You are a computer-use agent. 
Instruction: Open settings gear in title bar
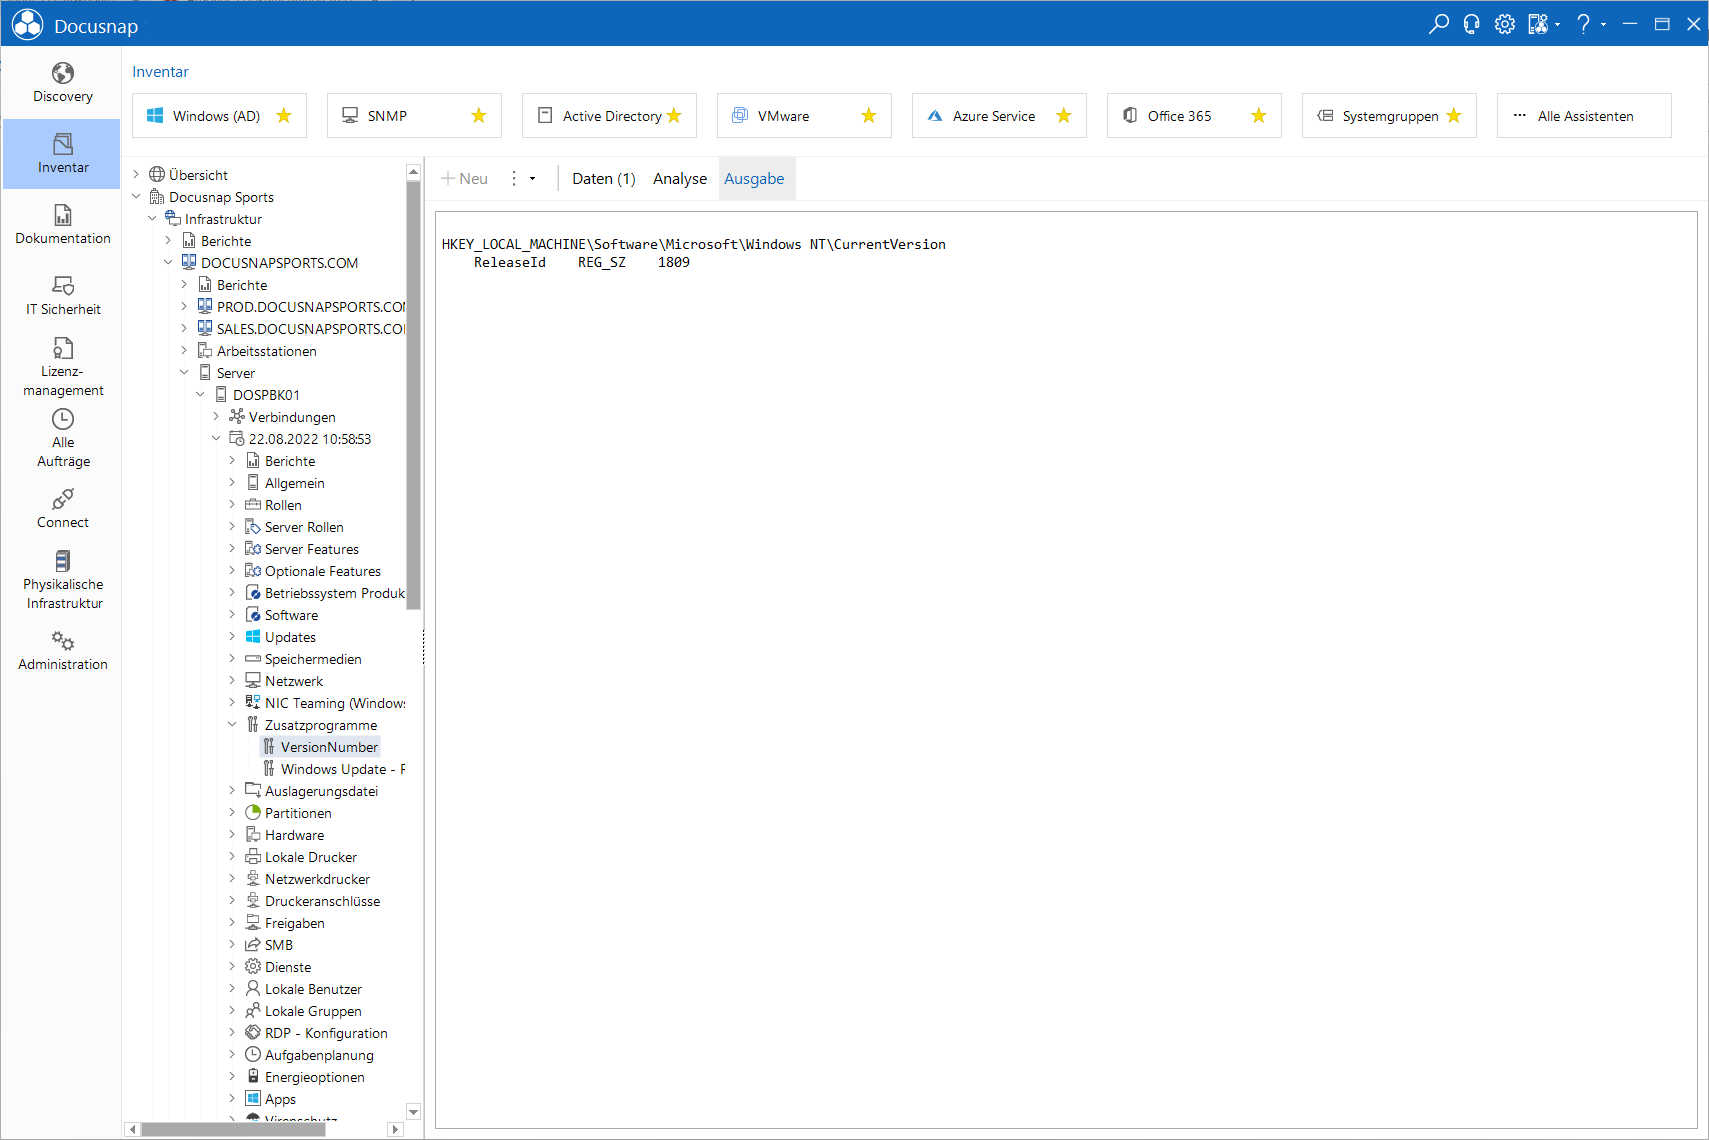click(1505, 24)
